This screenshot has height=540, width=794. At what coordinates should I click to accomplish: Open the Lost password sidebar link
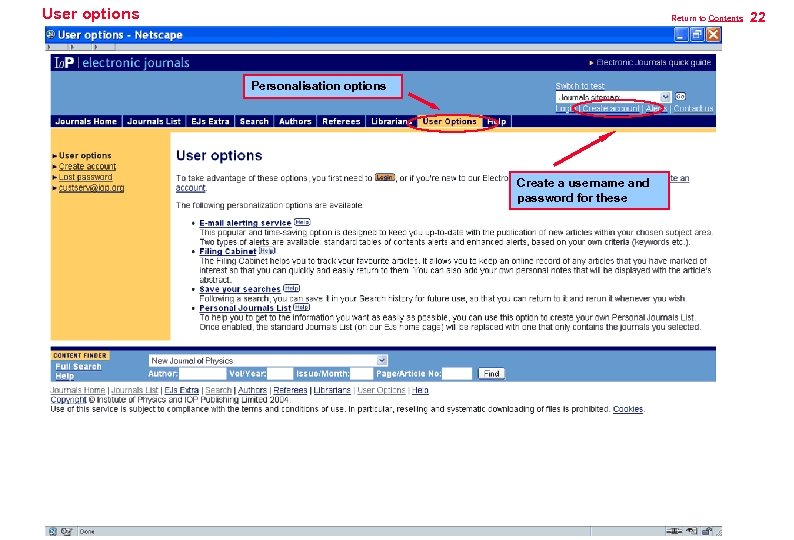coord(85,177)
